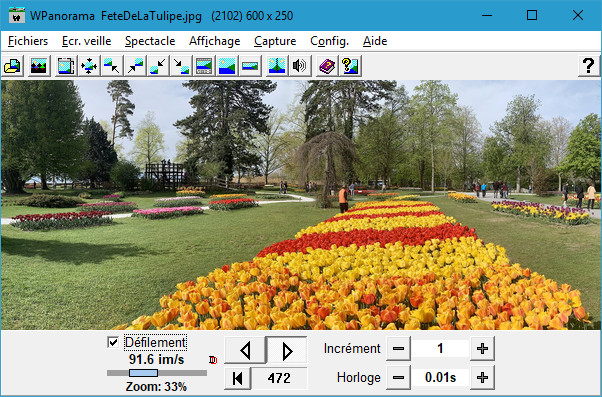Decrease Incrément with minus button

(x=399, y=349)
